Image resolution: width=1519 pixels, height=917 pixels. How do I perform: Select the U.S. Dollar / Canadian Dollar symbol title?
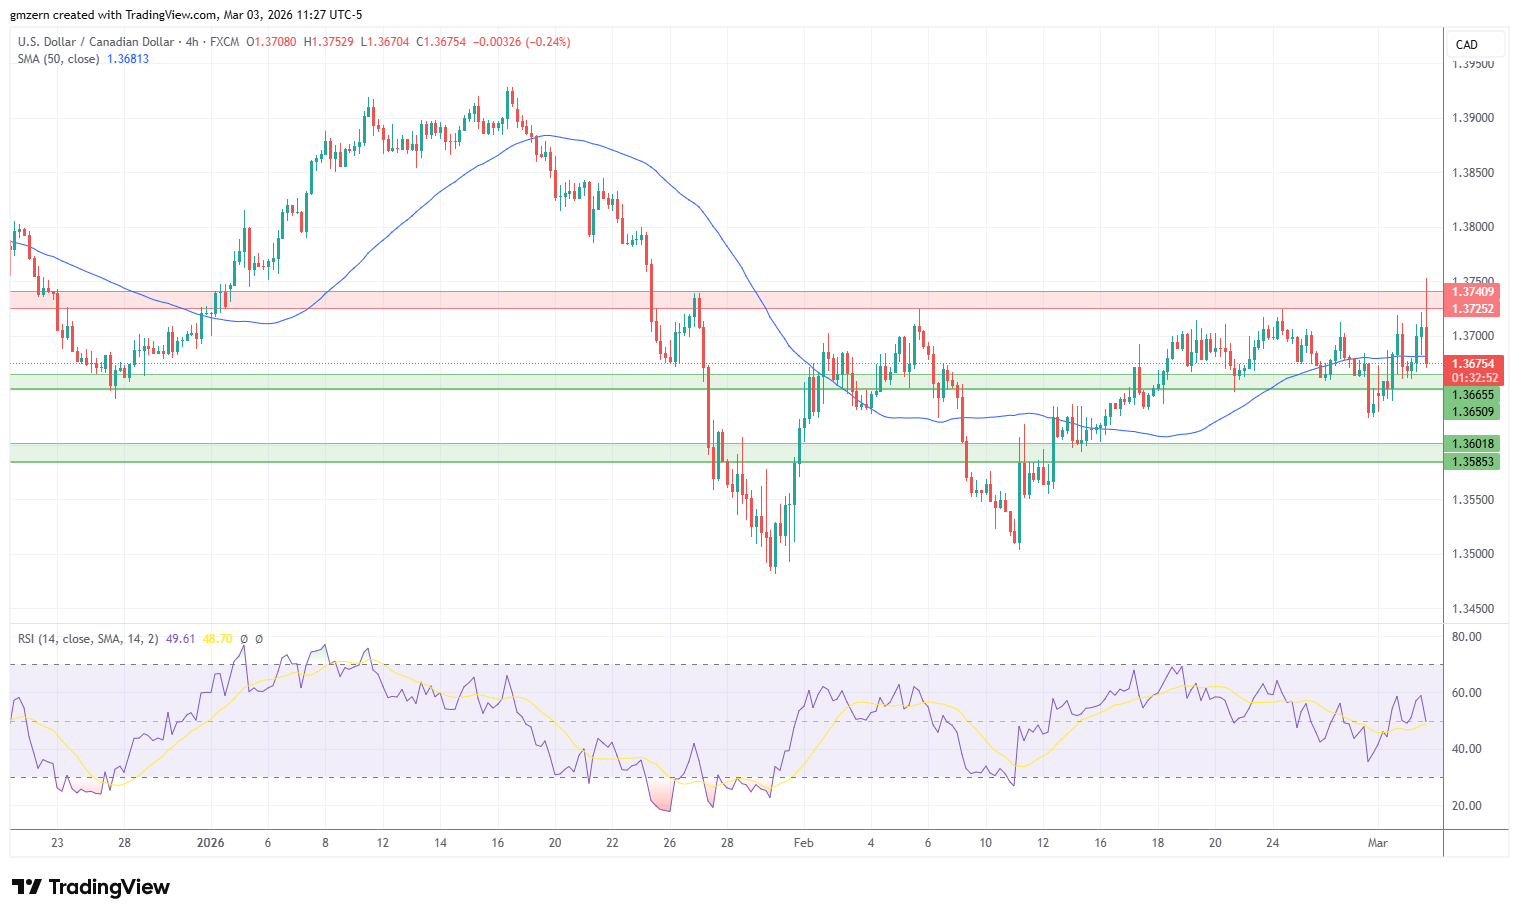point(95,42)
